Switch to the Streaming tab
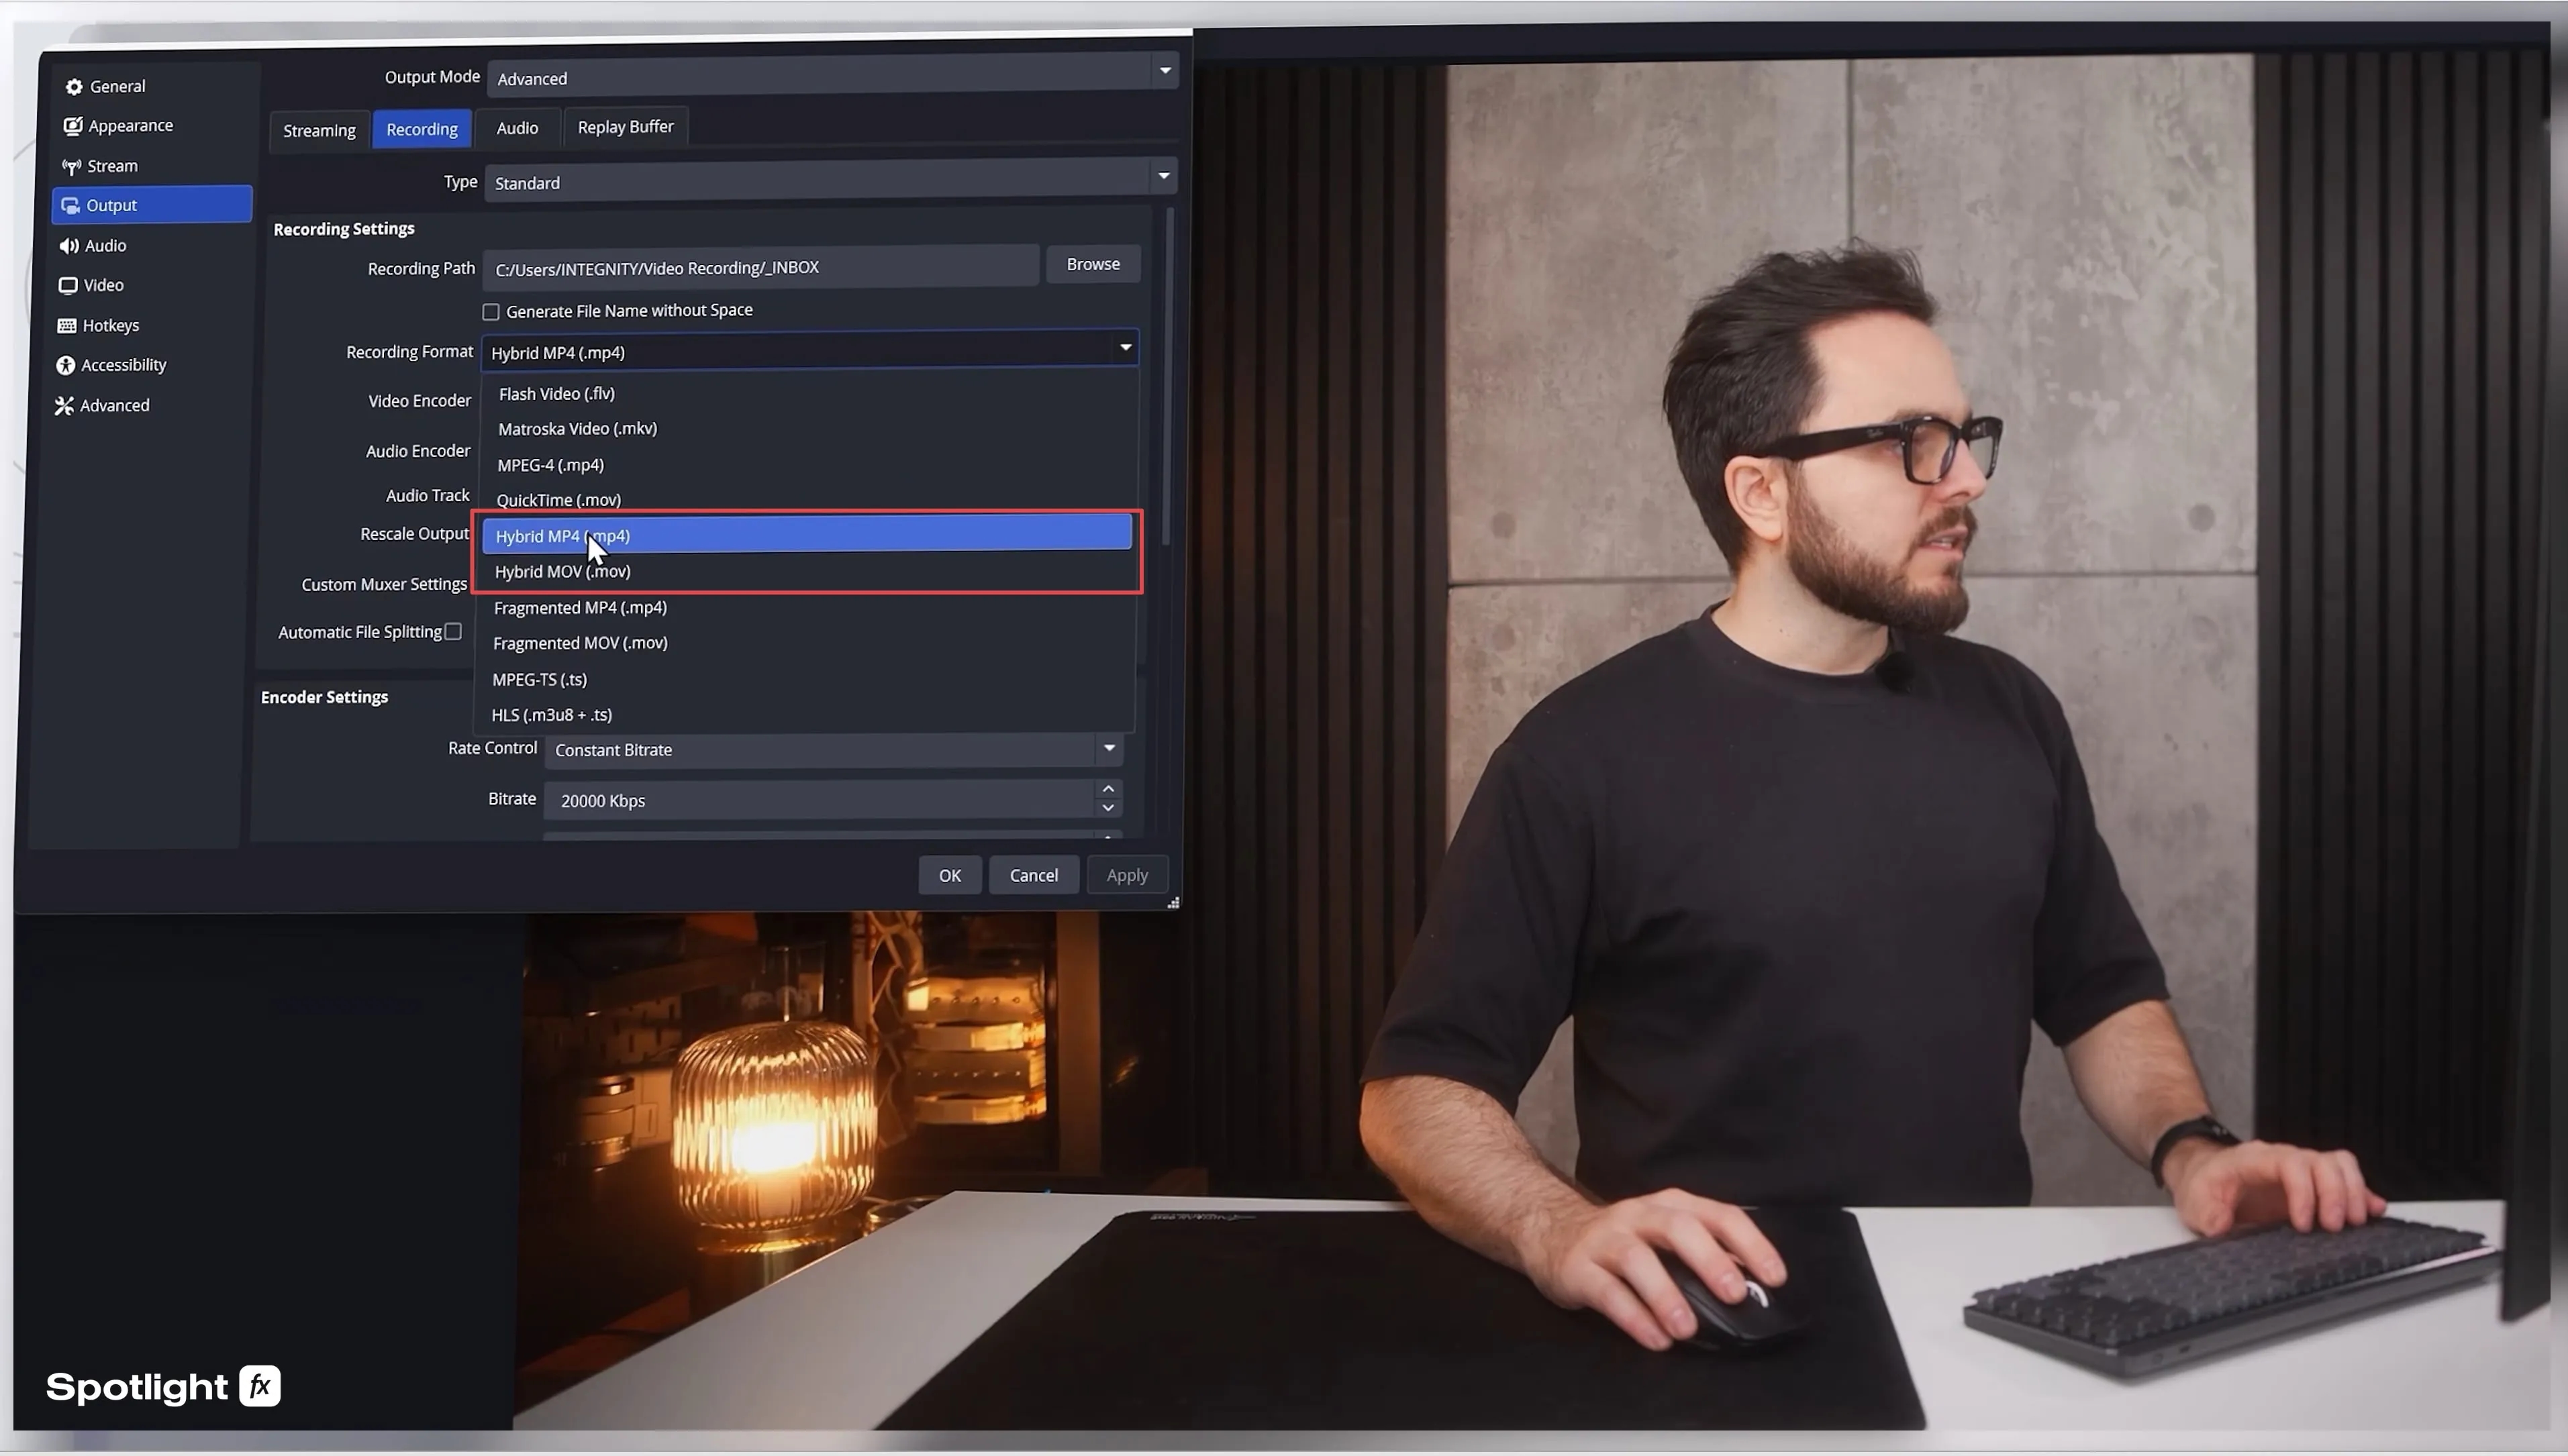The height and width of the screenshot is (1456, 2568). [319, 131]
